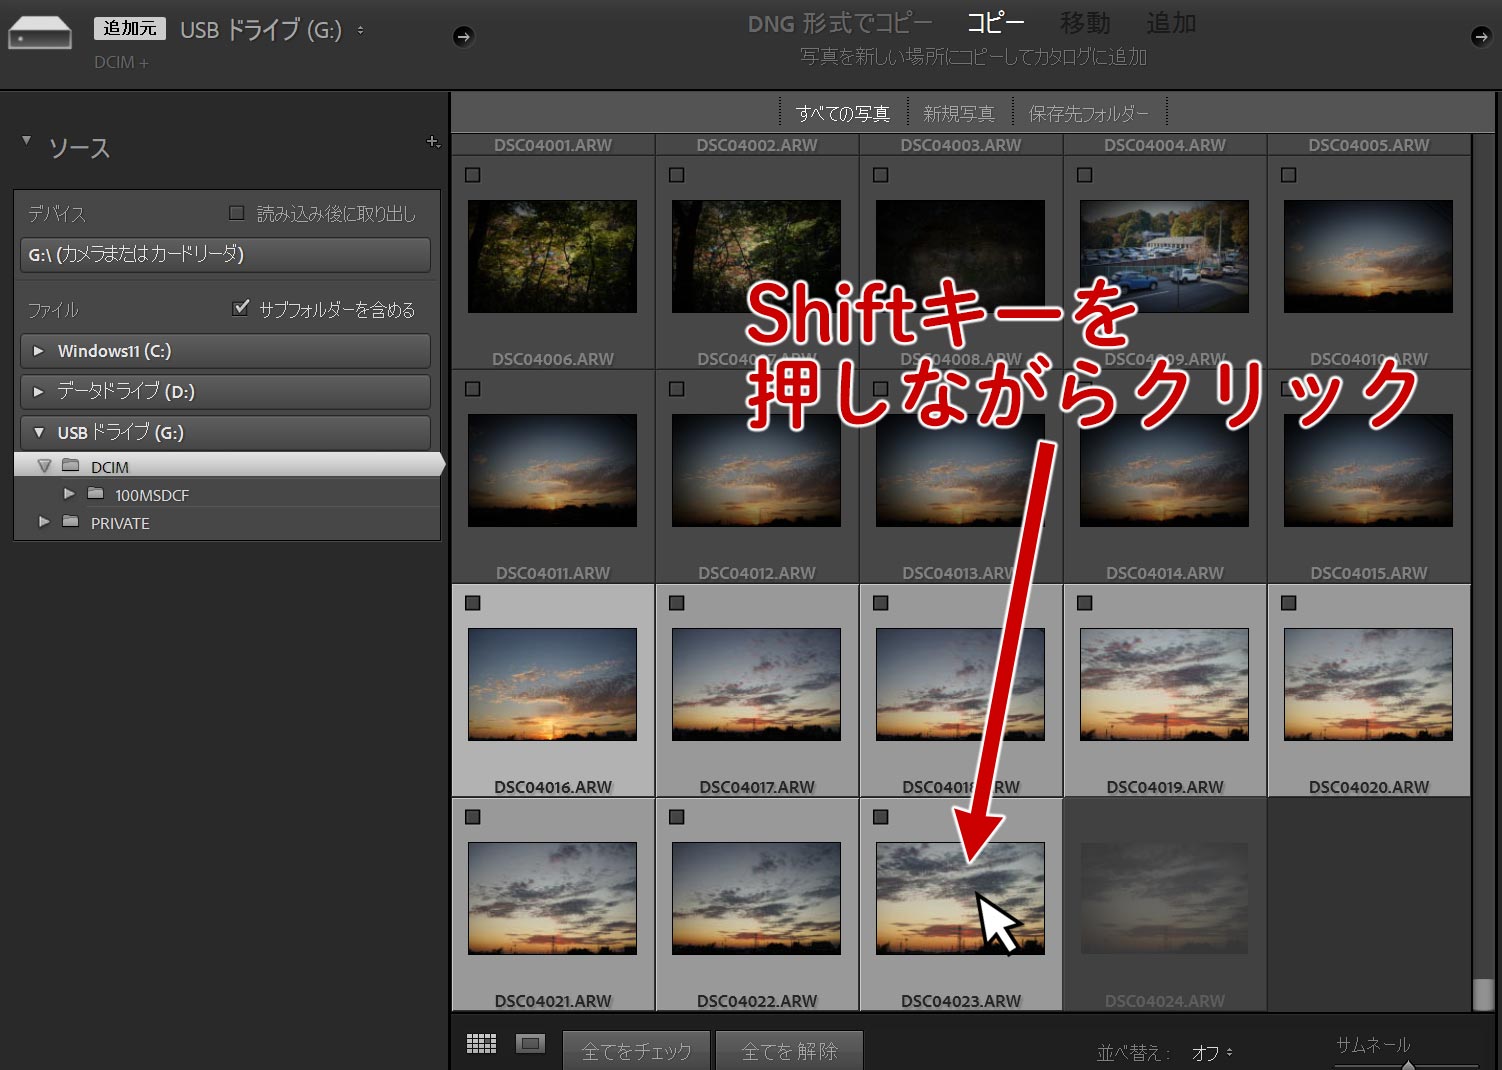The width and height of the screenshot is (1502, 1070).
Task: Click the arrow icon at top right
Action: click(1481, 37)
